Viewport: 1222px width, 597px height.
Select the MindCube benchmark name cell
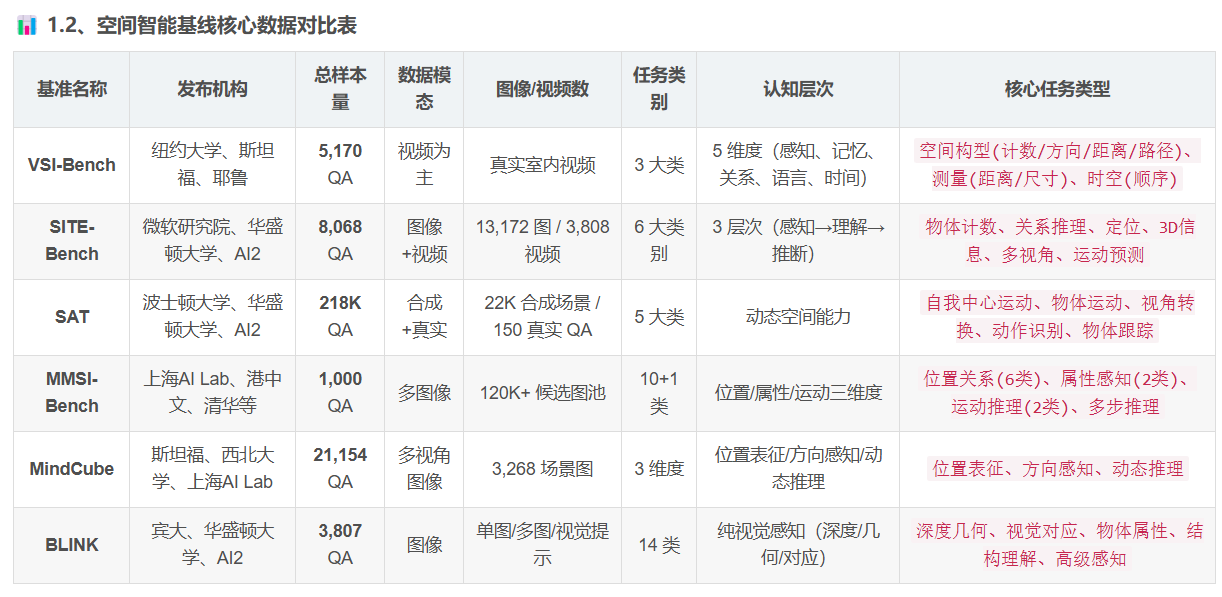[72, 469]
